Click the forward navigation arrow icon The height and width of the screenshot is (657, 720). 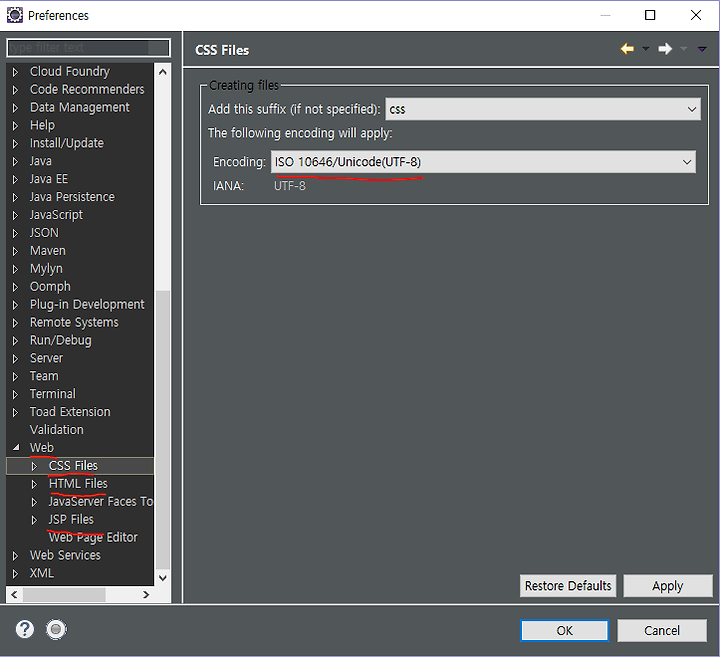click(x=665, y=49)
